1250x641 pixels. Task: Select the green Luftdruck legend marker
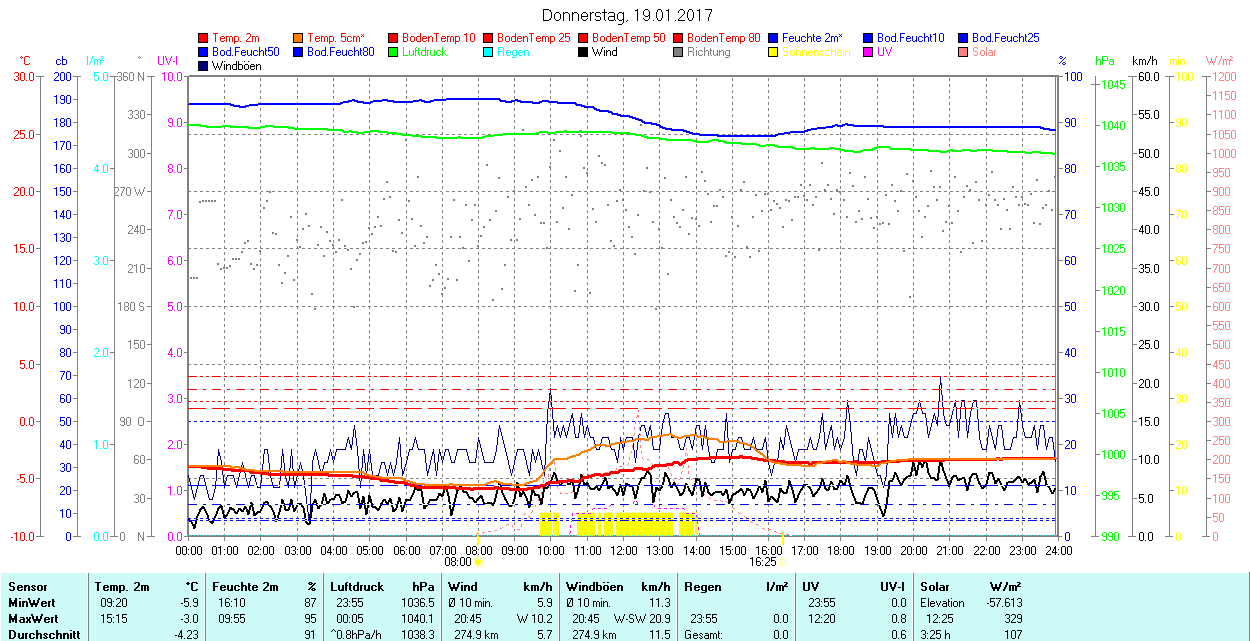pyautogui.click(x=394, y=52)
